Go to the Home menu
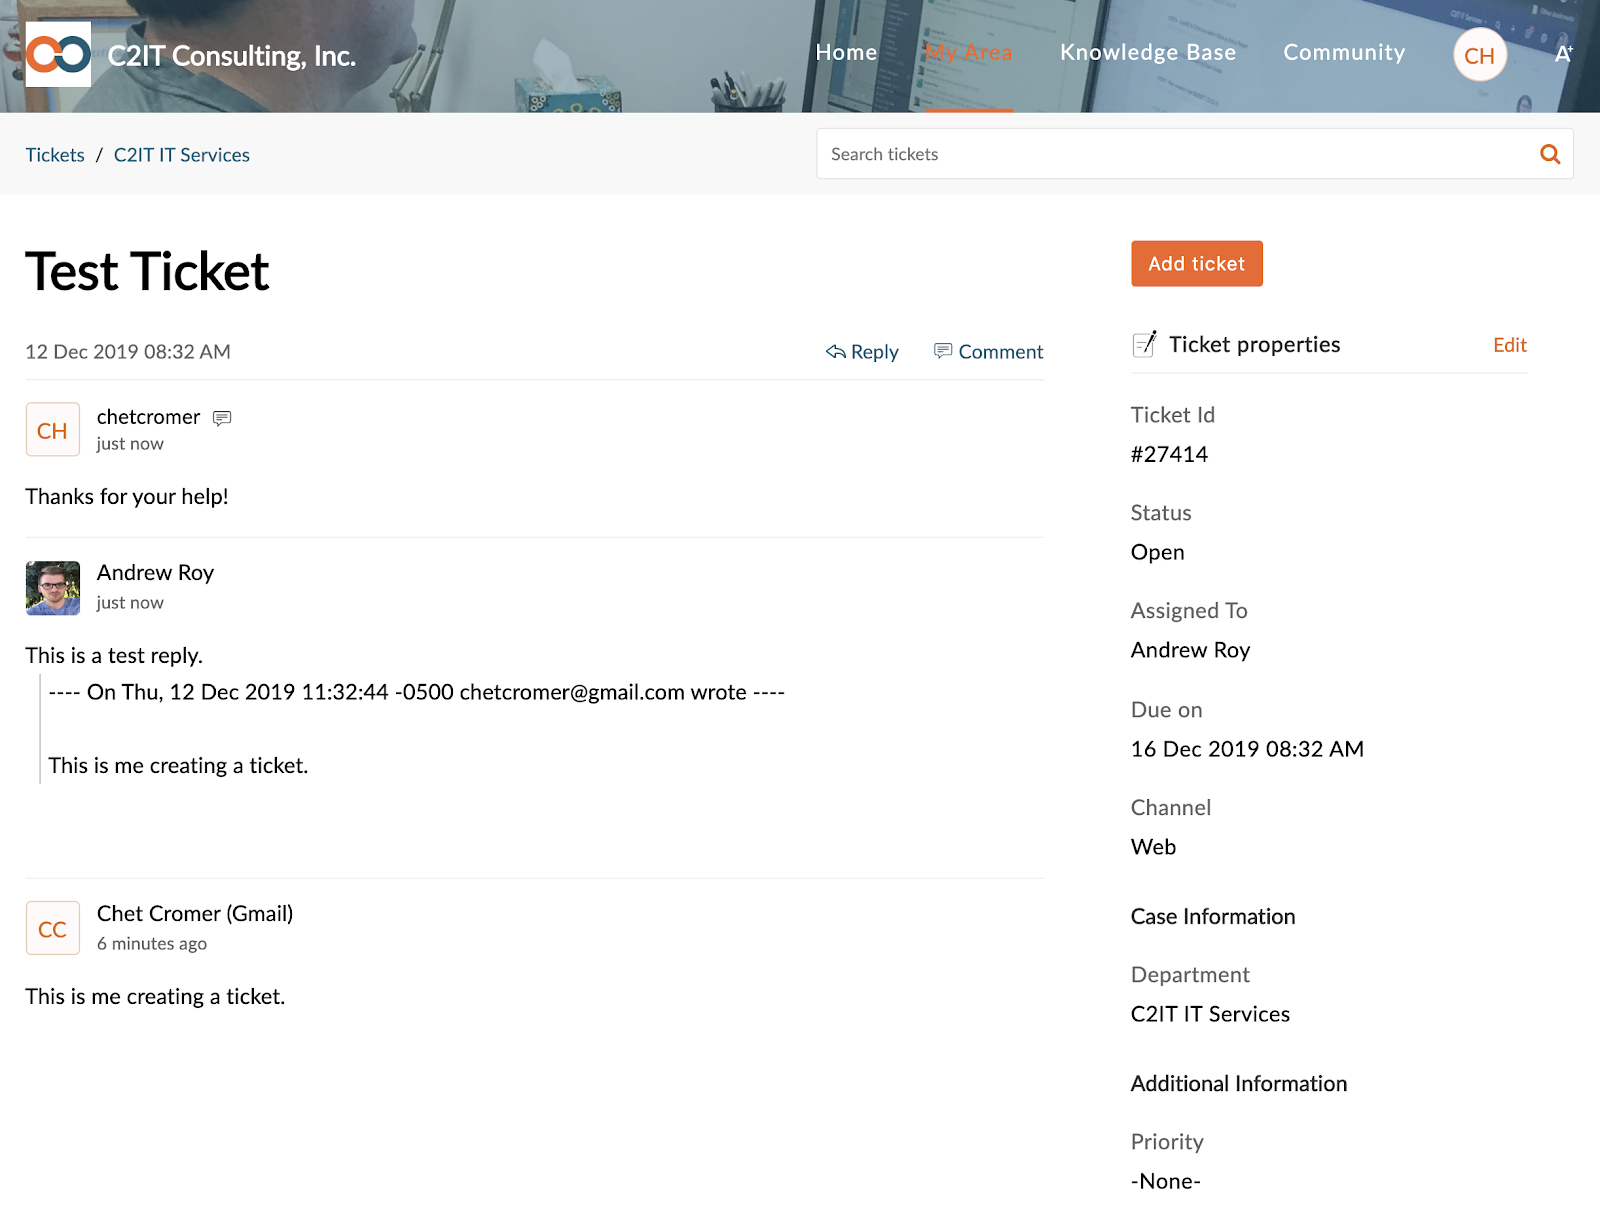The image size is (1600, 1216). pos(846,52)
